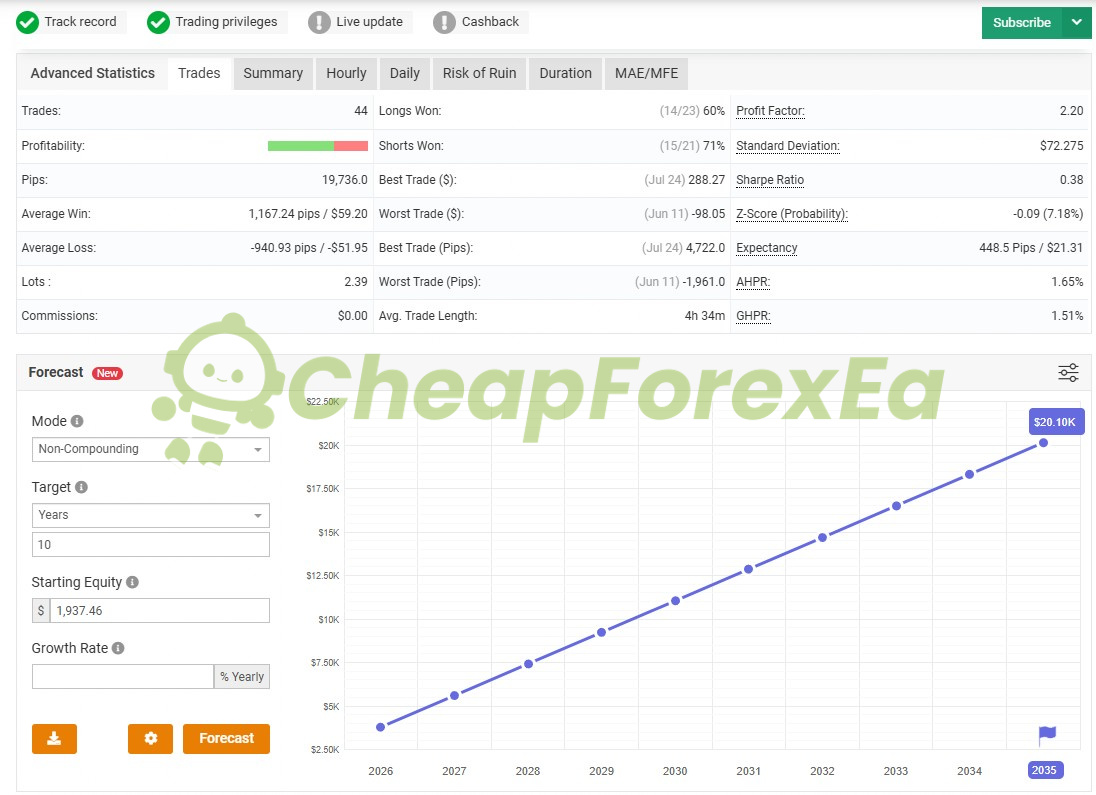Click the 2033 data point on chart
The width and height of the screenshot is (1096, 795).
pyautogui.click(x=896, y=506)
